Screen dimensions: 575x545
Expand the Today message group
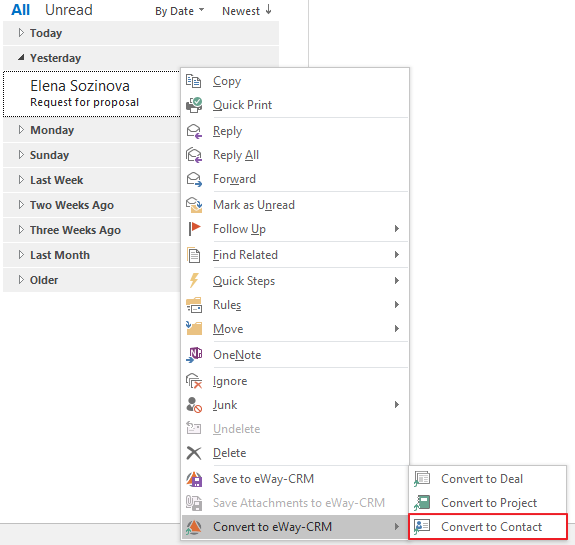pyautogui.click(x=21, y=33)
